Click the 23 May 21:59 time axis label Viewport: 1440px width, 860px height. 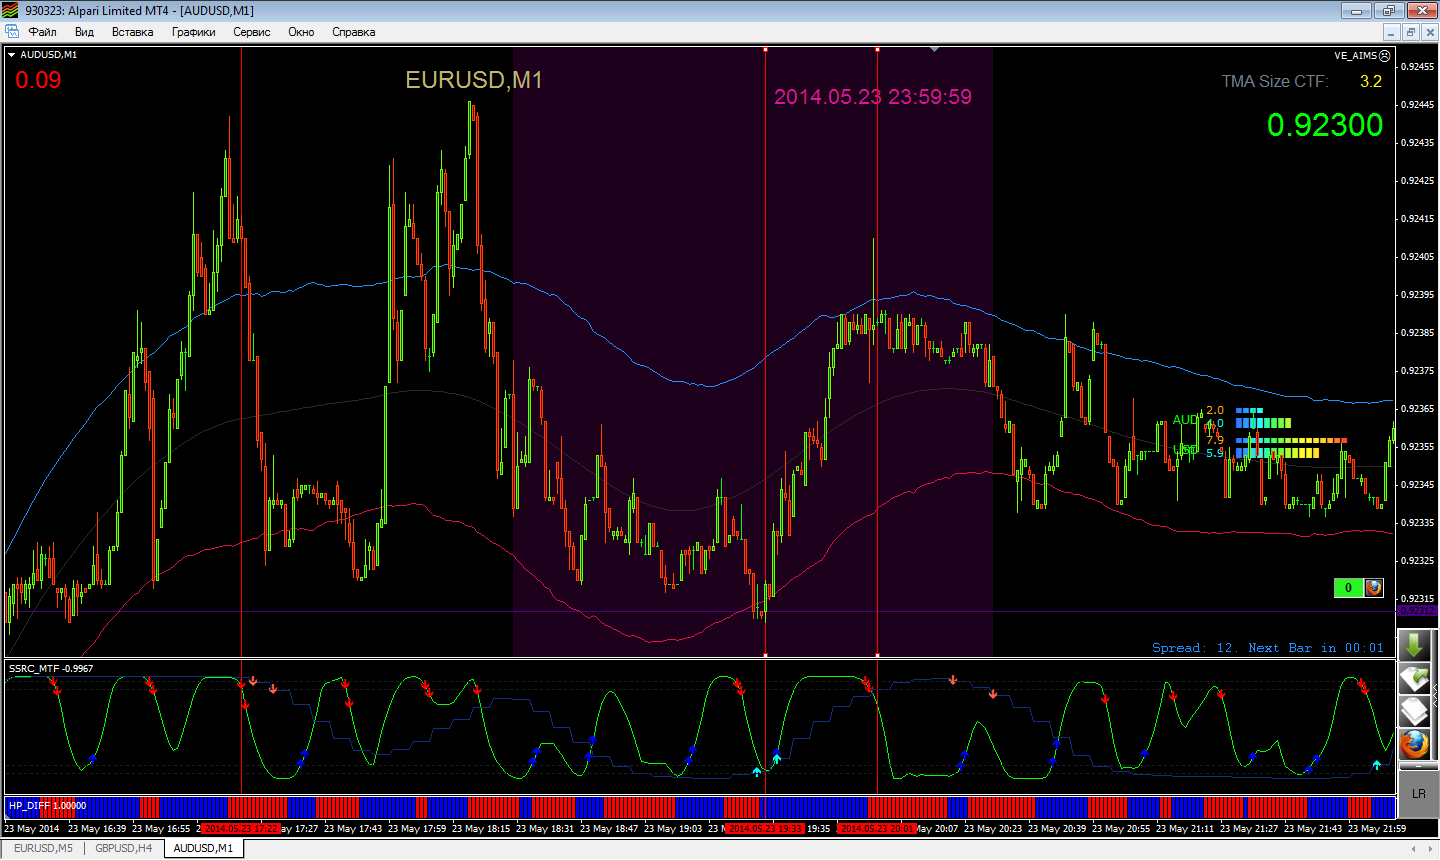tap(1377, 828)
